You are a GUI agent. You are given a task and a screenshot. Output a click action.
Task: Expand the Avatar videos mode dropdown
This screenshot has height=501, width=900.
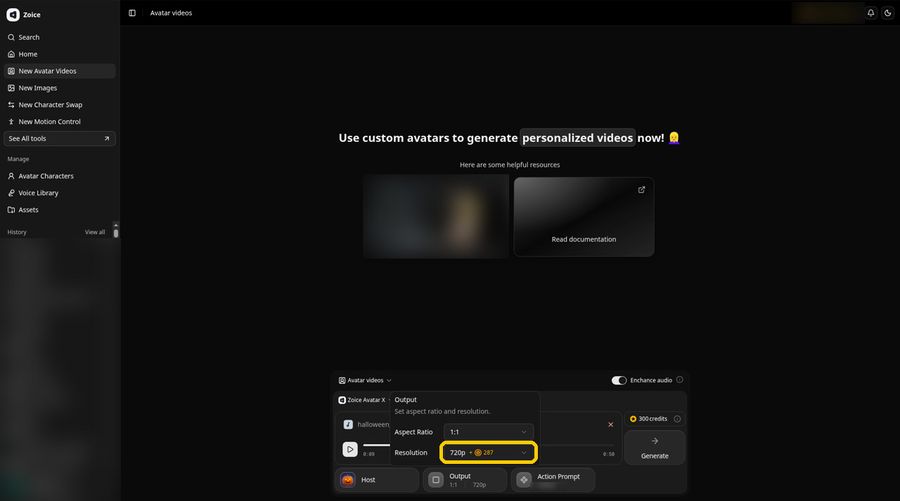tap(365, 380)
